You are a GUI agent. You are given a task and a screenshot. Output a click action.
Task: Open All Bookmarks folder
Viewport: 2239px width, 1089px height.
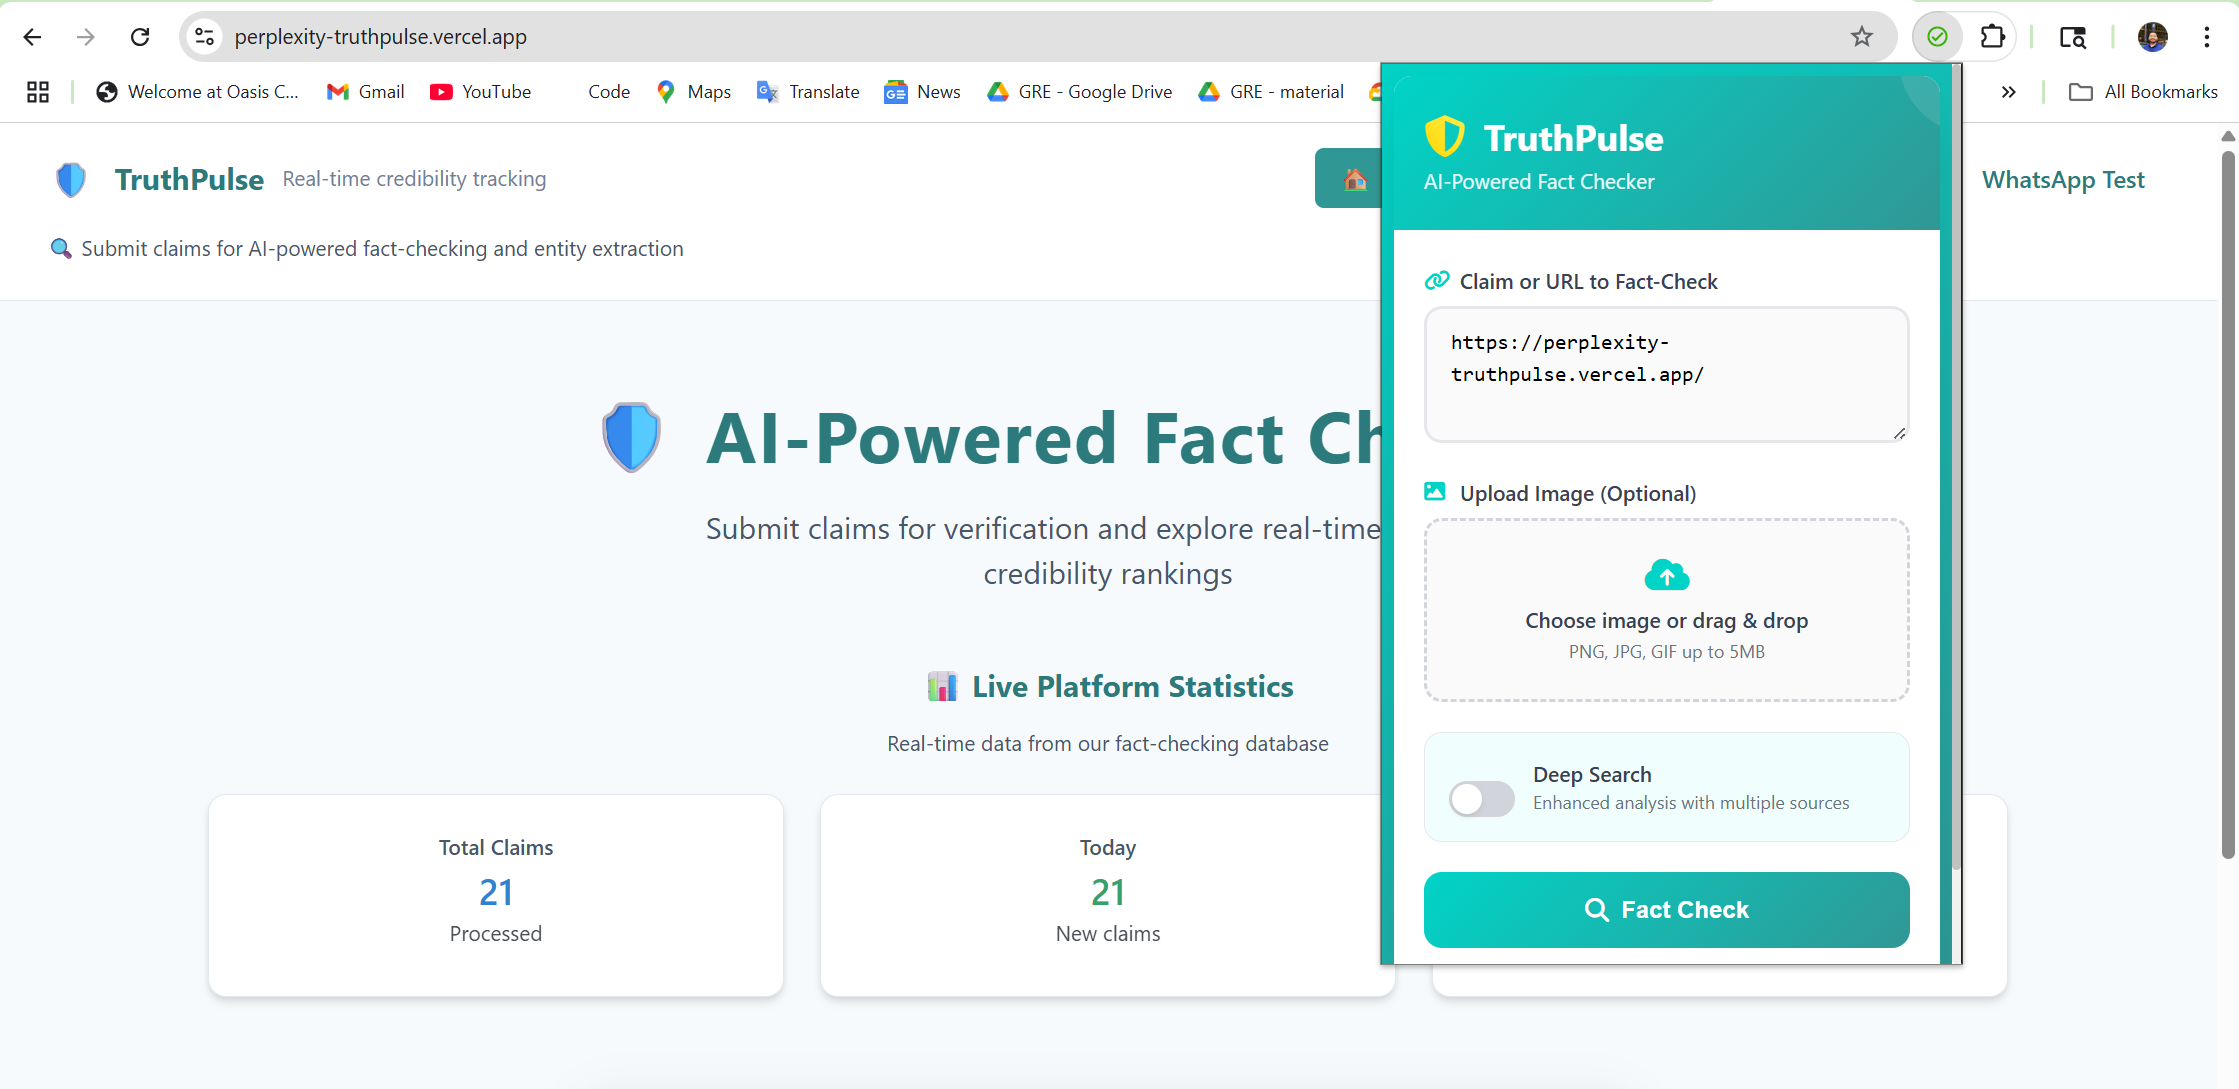(2143, 92)
